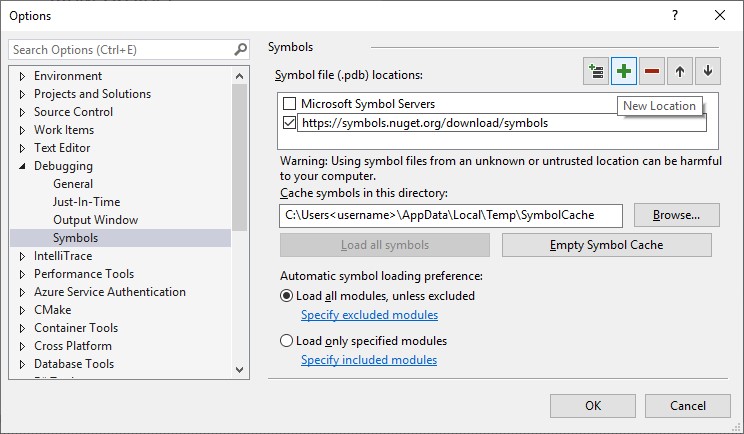The height and width of the screenshot is (434, 744).
Task: Move symbol location up with arrow icon
Action: coord(679,71)
